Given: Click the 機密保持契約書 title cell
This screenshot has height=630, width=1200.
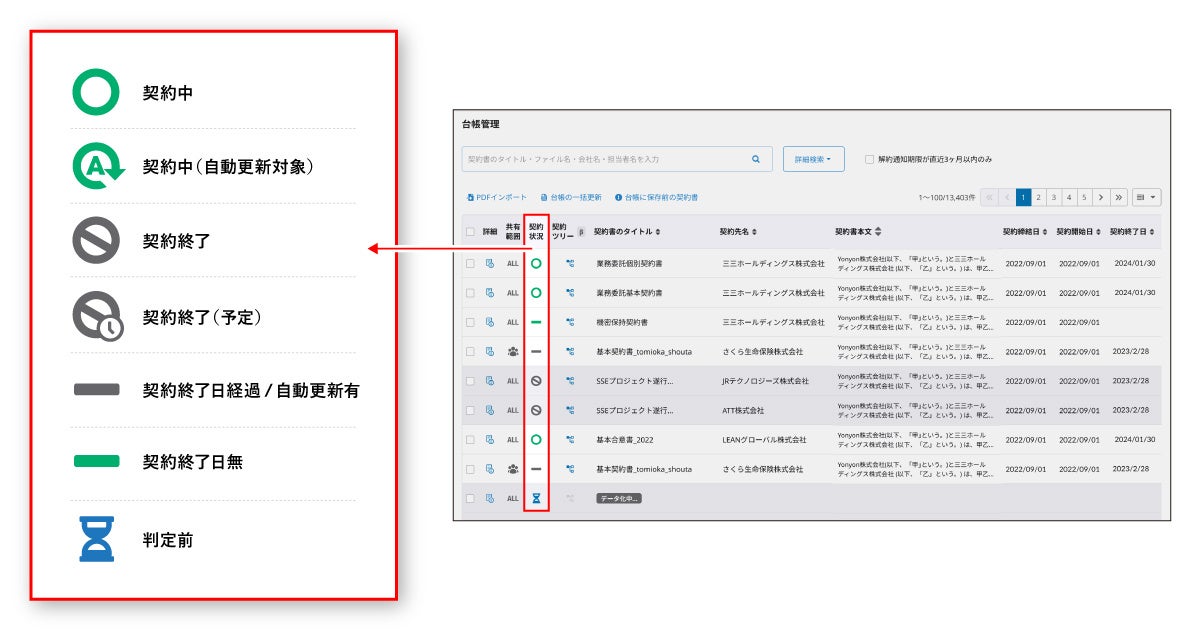Looking at the screenshot, I should pyautogui.click(x=623, y=322).
